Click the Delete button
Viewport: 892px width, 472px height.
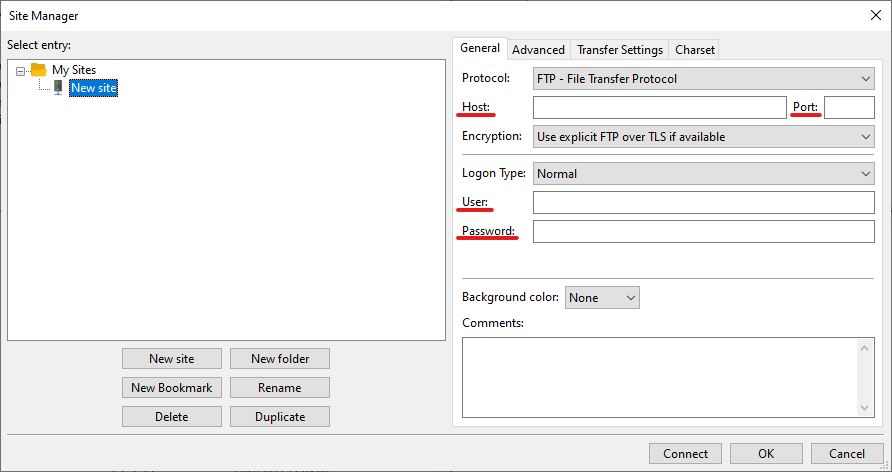[x=172, y=417]
